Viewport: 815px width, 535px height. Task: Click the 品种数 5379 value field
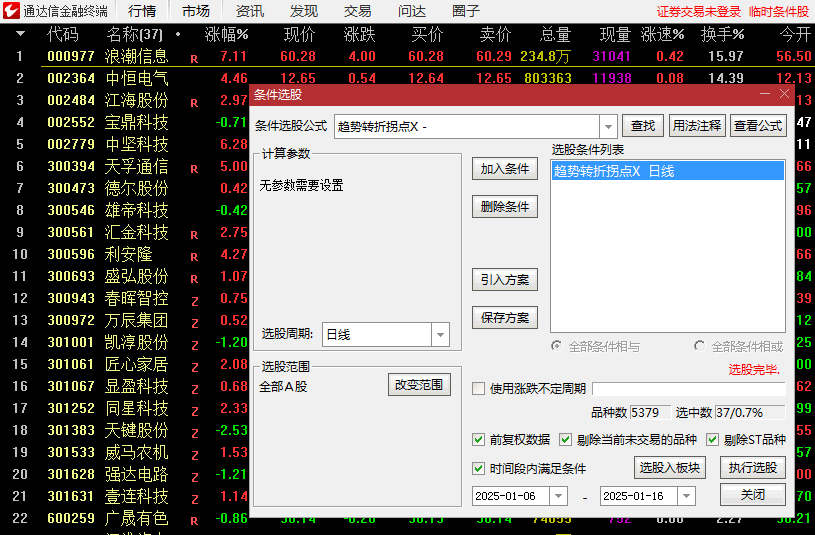point(650,413)
